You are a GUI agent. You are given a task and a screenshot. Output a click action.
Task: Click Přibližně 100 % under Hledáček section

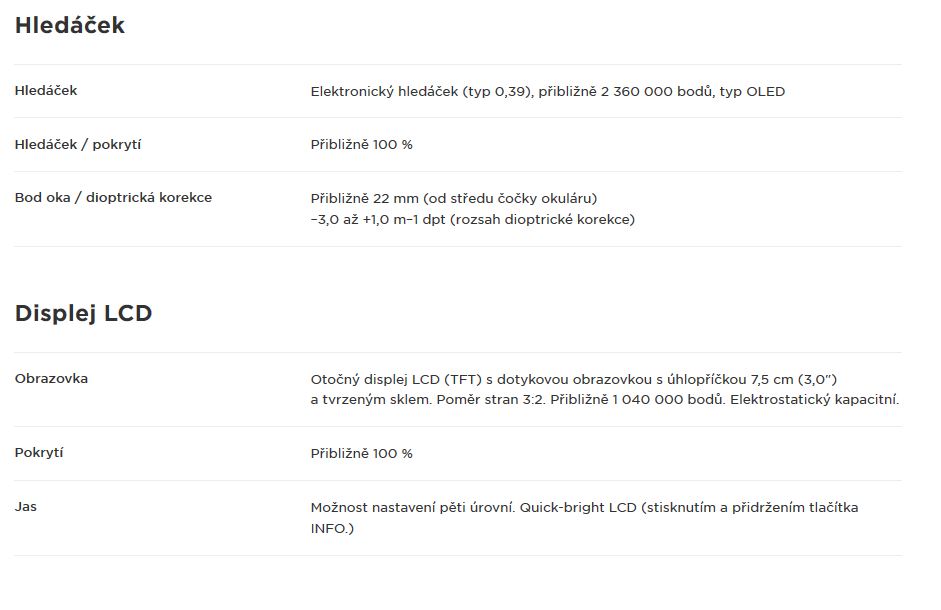tap(362, 145)
